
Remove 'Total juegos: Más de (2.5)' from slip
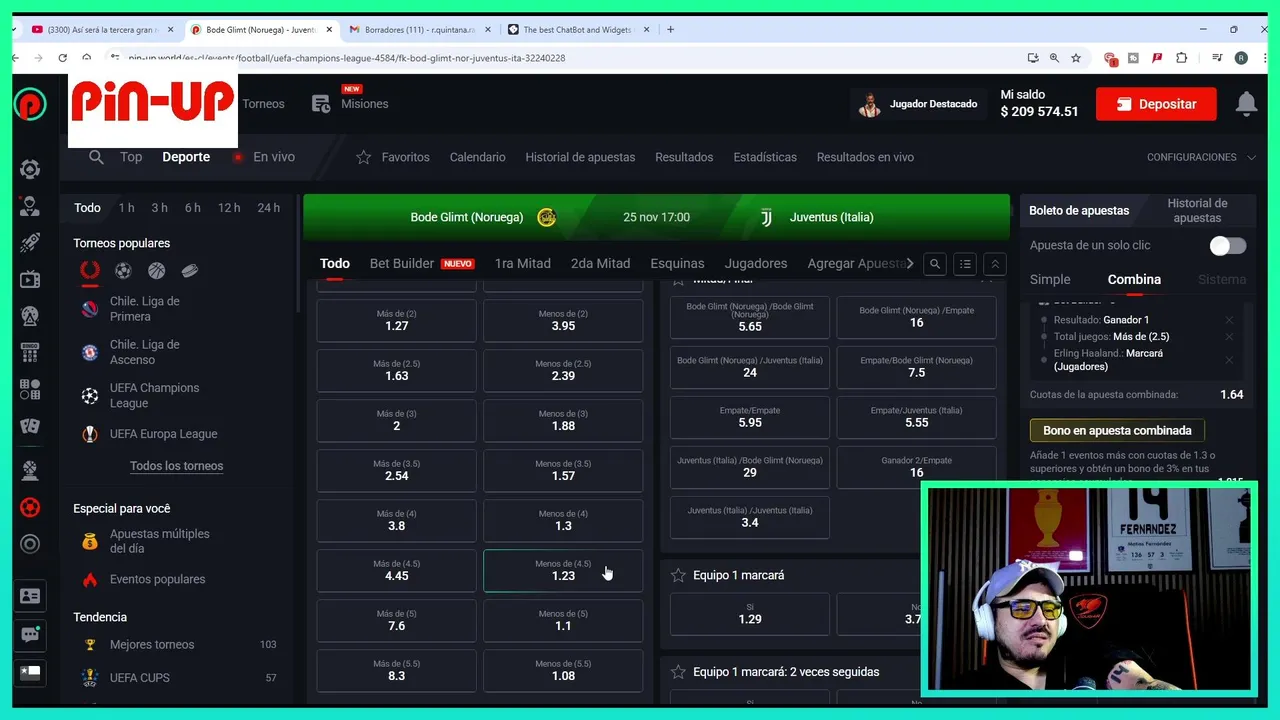coord(1229,337)
